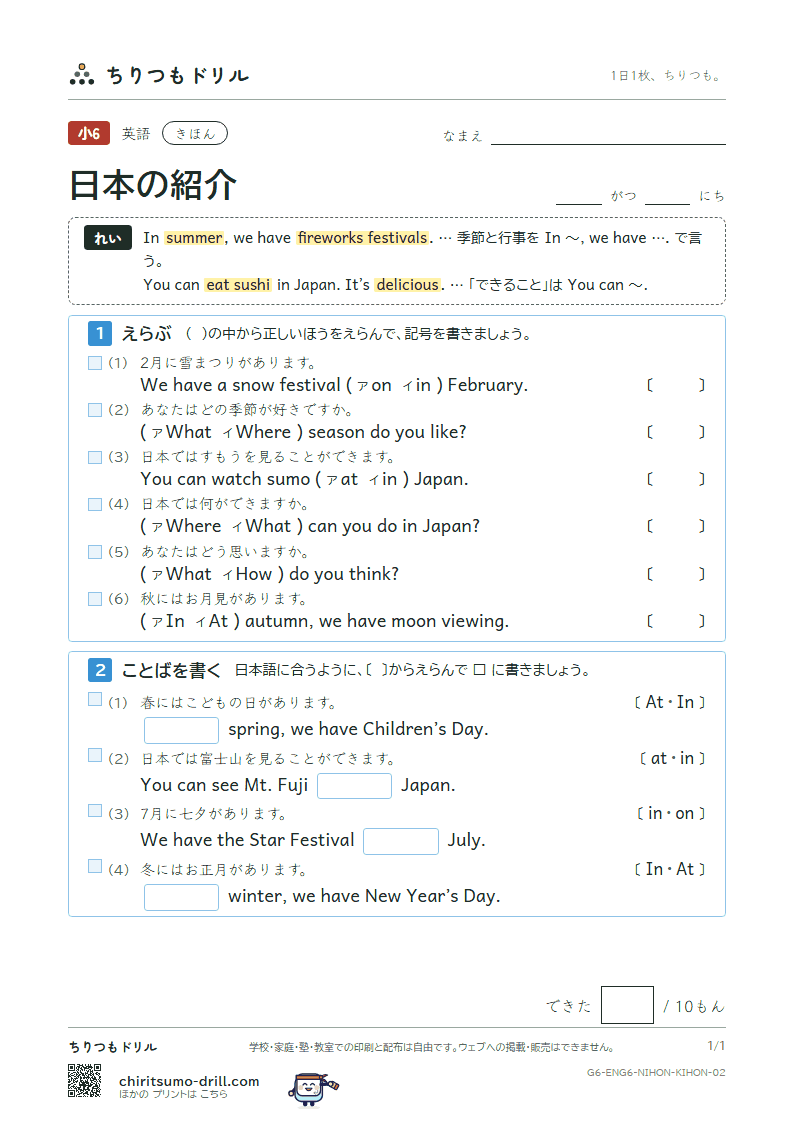This screenshot has width=794, height=1123.
Task: Click the highlighted word 'delicious'
Action: (407, 285)
